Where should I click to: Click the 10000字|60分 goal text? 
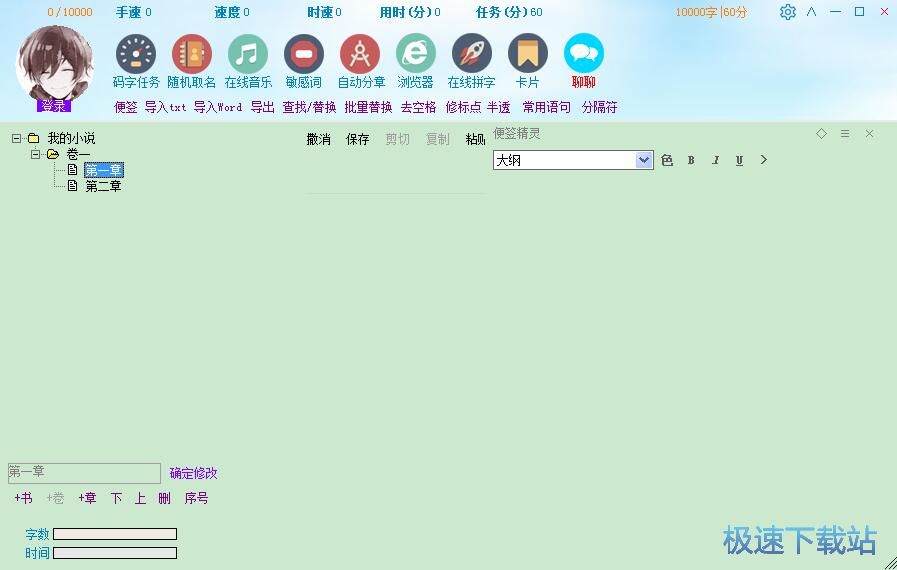711,12
